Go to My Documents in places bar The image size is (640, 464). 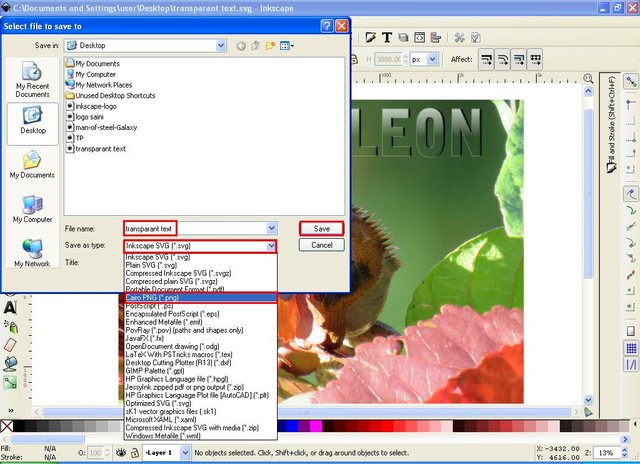click(x=32, y=164)
